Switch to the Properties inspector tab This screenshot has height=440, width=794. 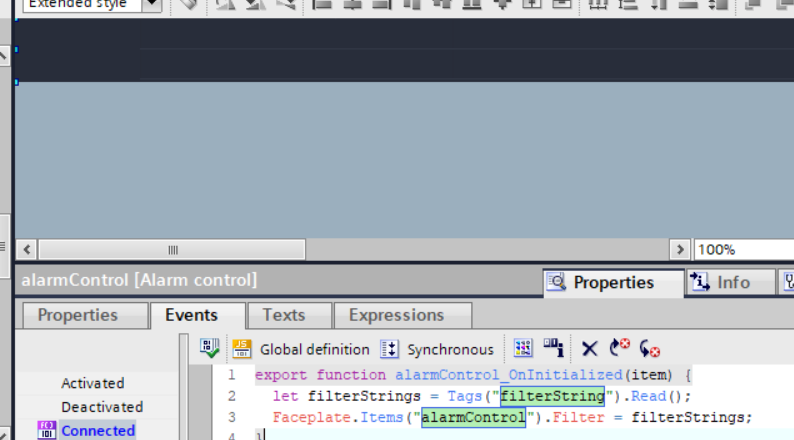click(613, 283)
